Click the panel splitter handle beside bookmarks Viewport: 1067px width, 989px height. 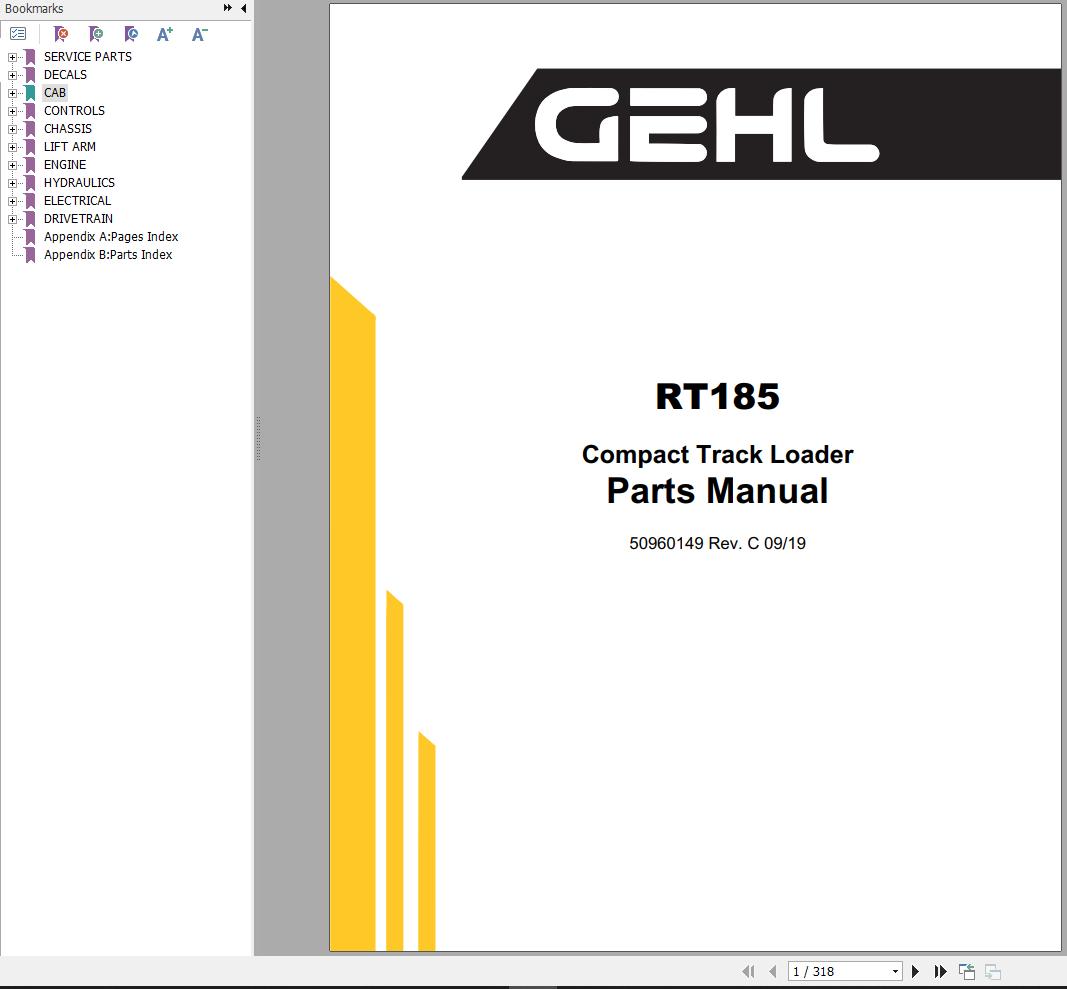[259, 439]
